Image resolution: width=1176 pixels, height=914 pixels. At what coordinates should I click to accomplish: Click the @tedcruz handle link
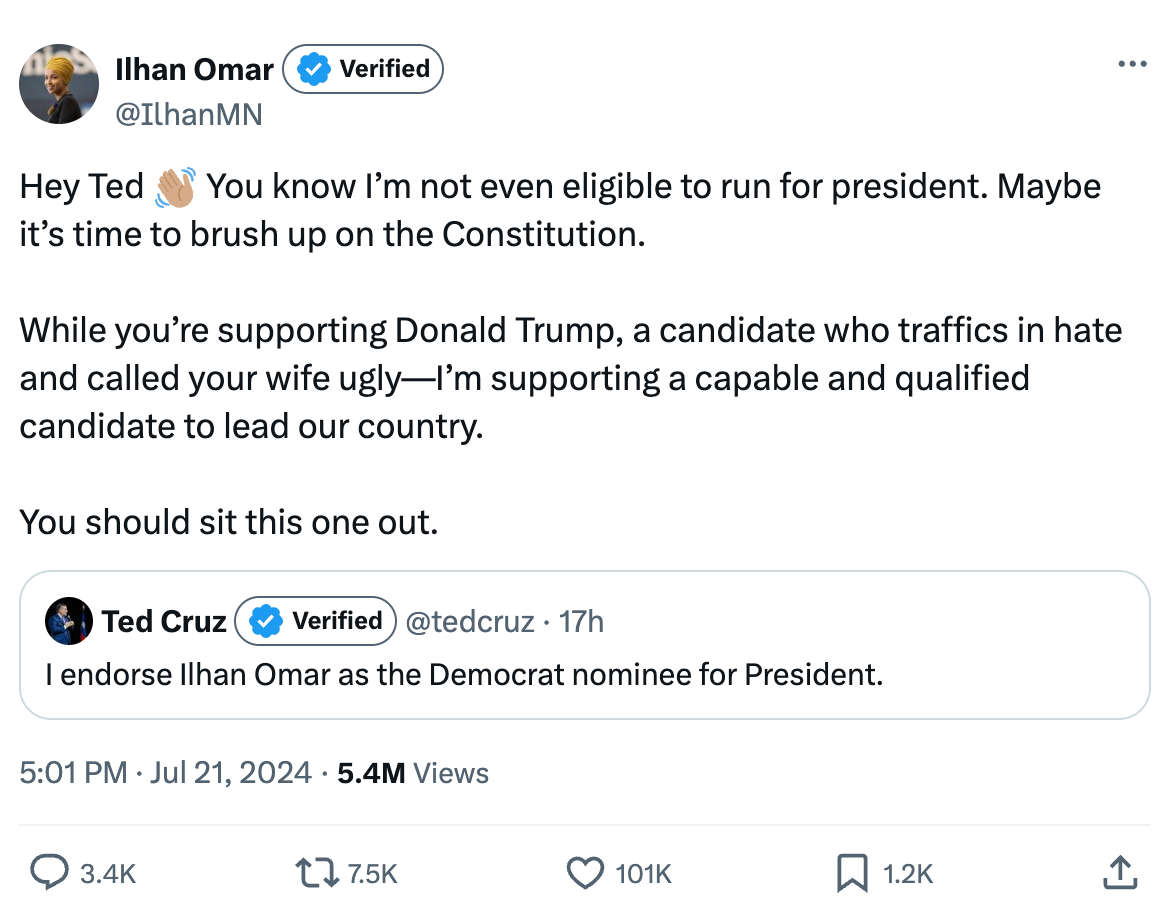tap(472, 621)
